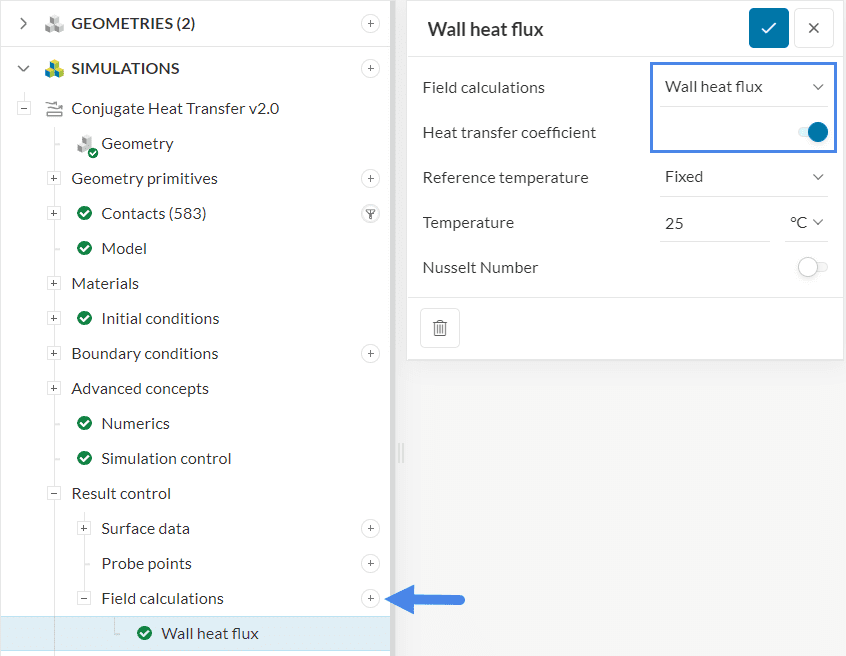846x656 pixels.
Task: Apply settings with the blue checkmark button
Action: 768,28
